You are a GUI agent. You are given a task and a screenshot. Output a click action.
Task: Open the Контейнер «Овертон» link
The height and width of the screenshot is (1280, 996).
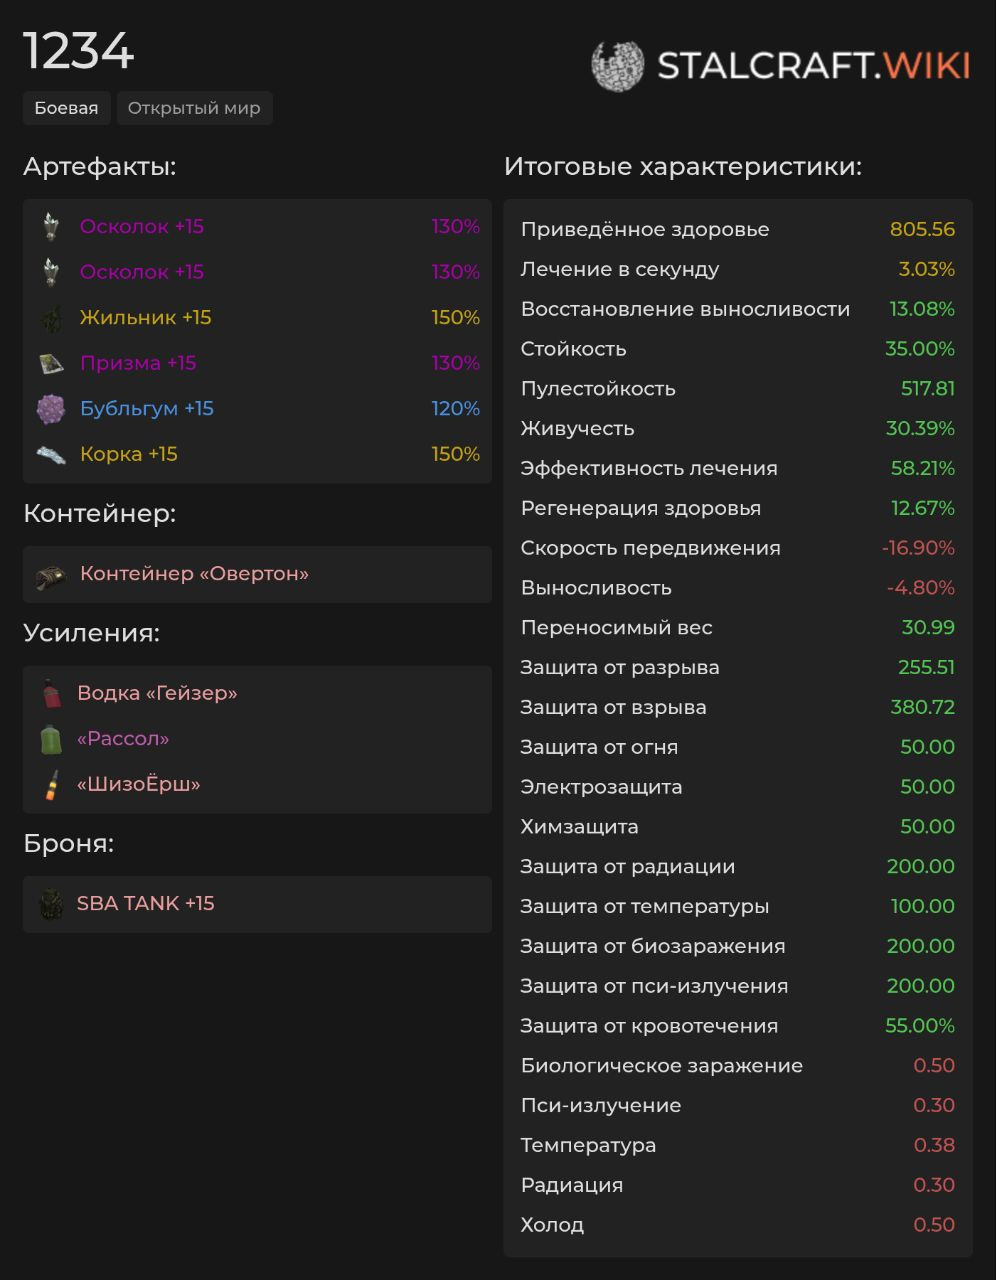pos(194,574)
